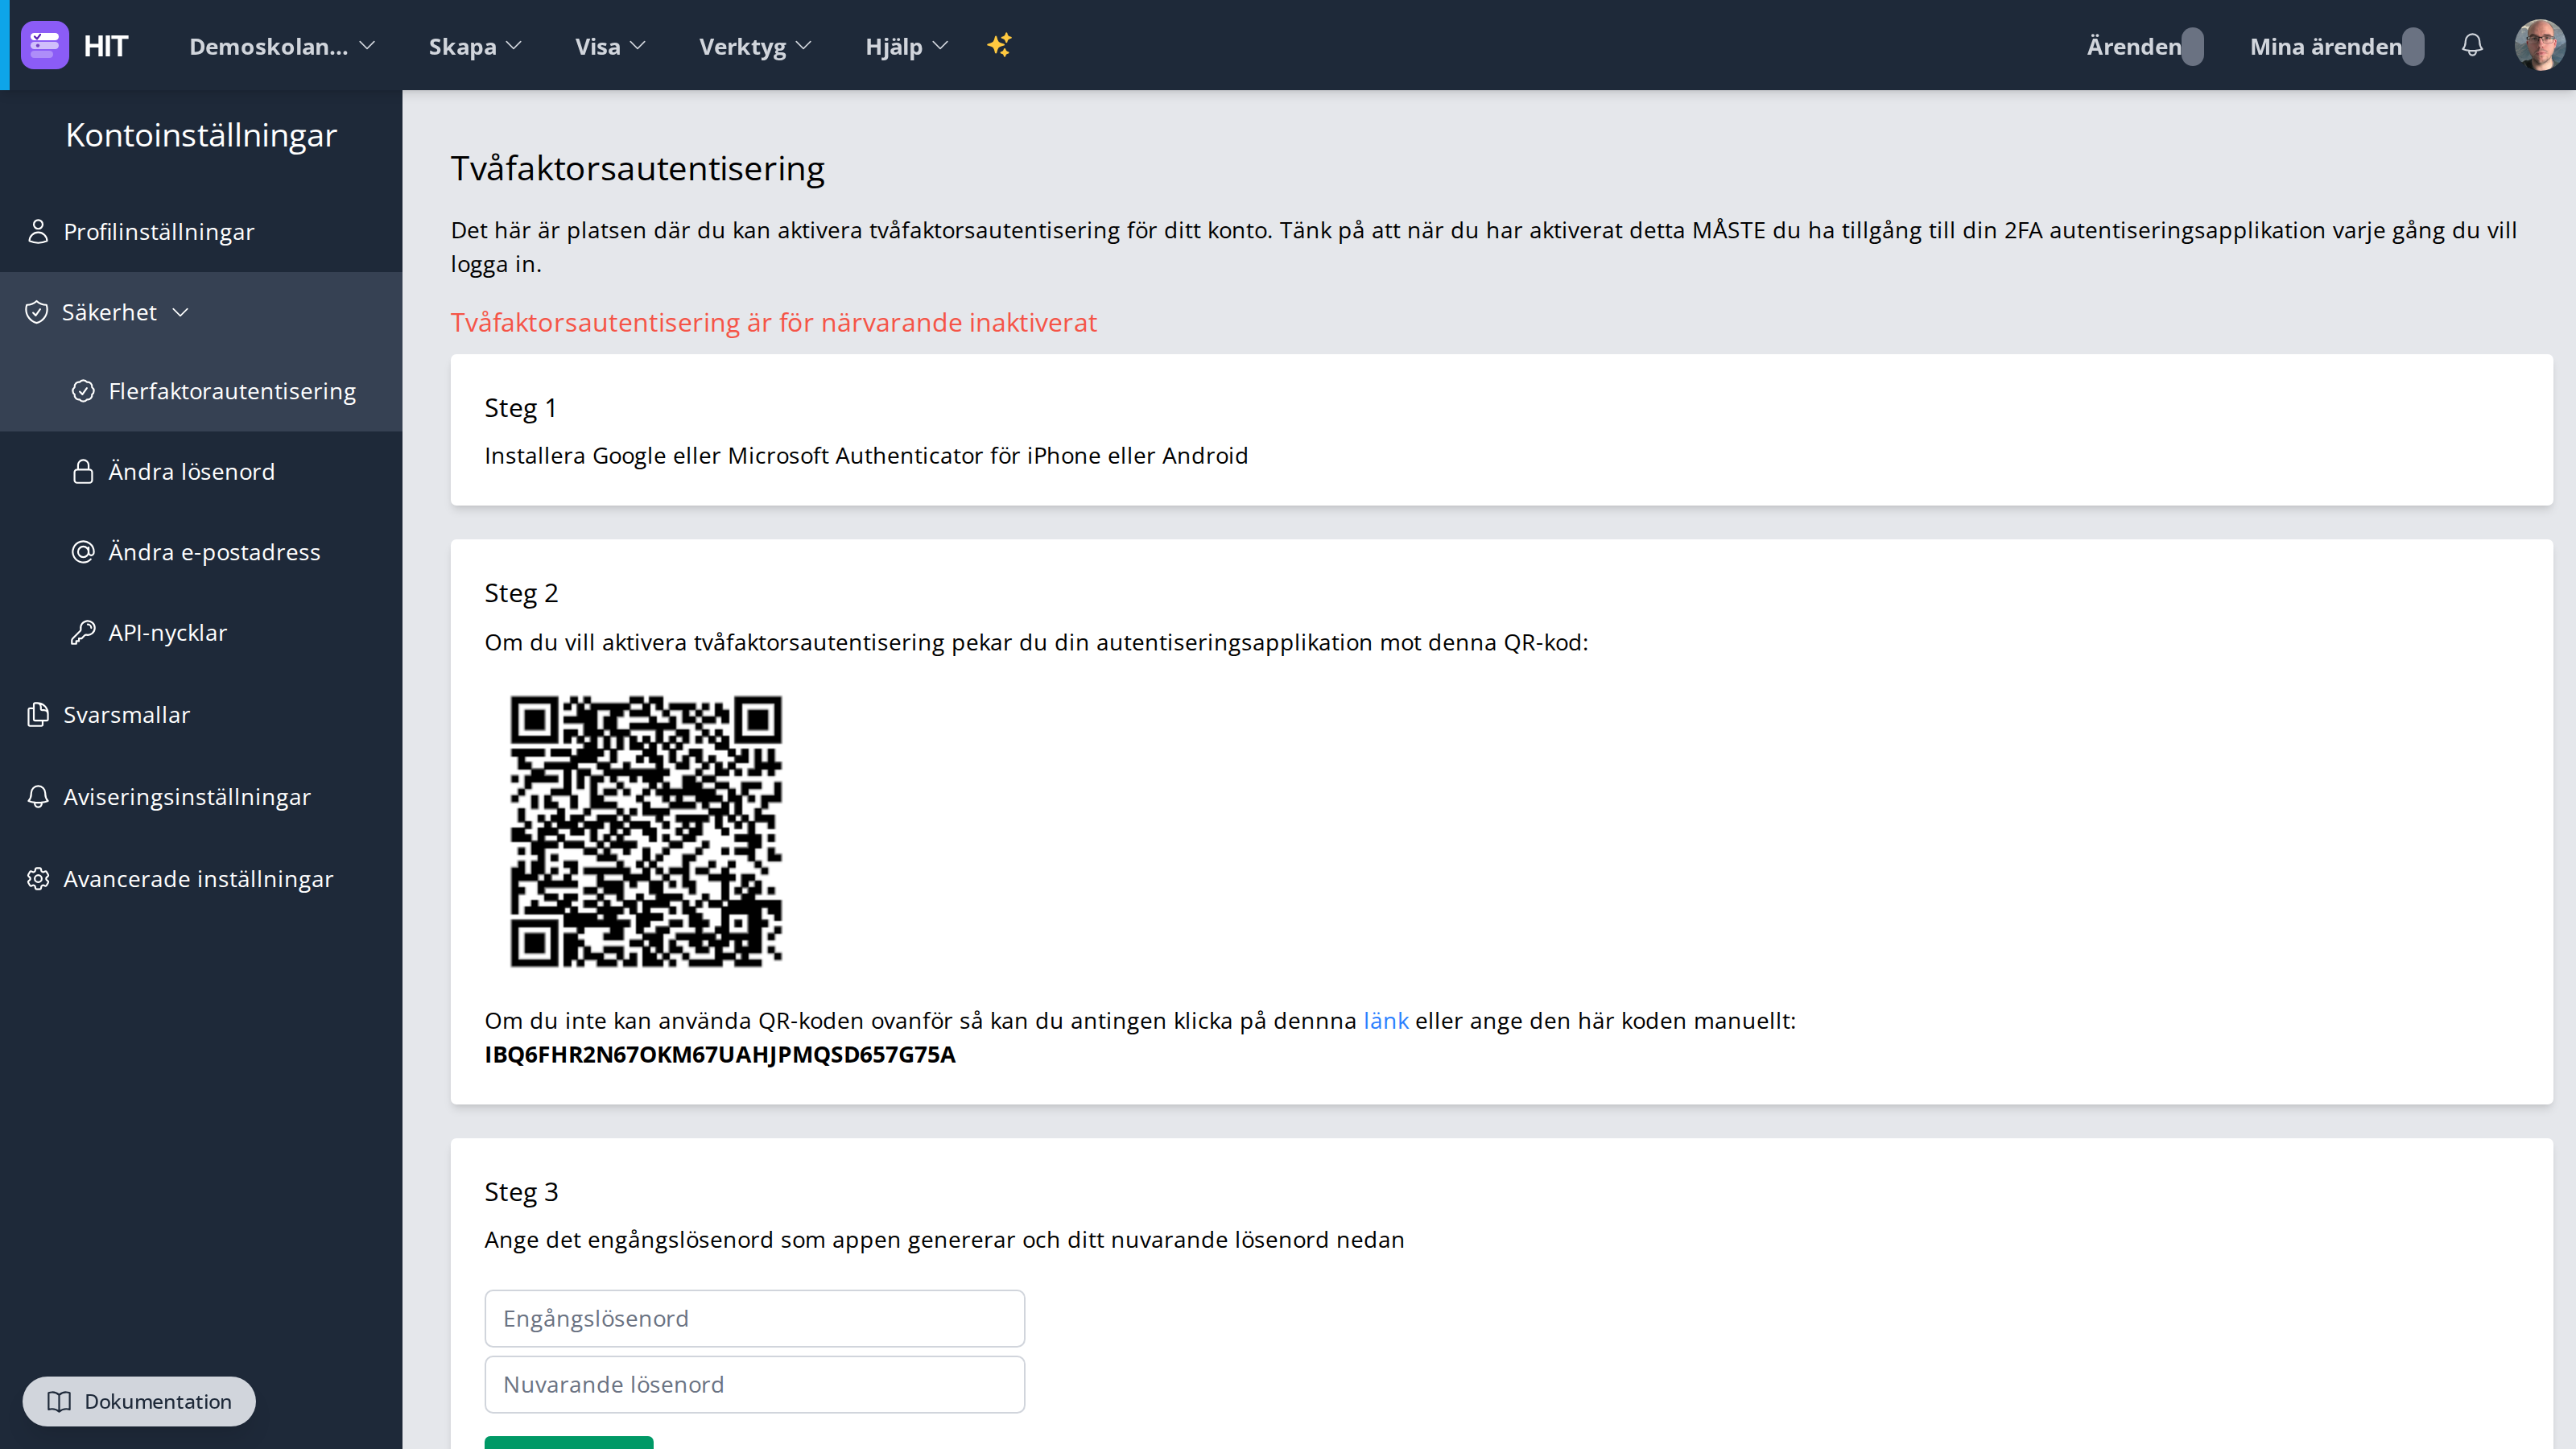Click the Aviseringsinställningar bell icon
This screenshot has height=1449, width=2576.
coord(38,796)
